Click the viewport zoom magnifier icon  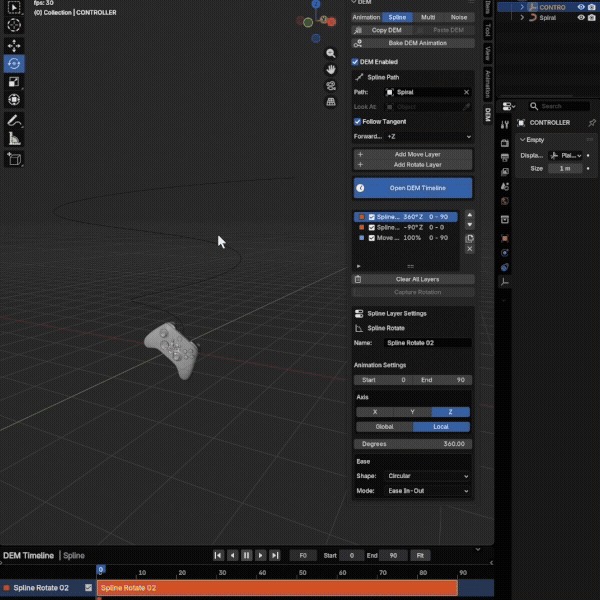pyautogui.click(x=331, y=53)
